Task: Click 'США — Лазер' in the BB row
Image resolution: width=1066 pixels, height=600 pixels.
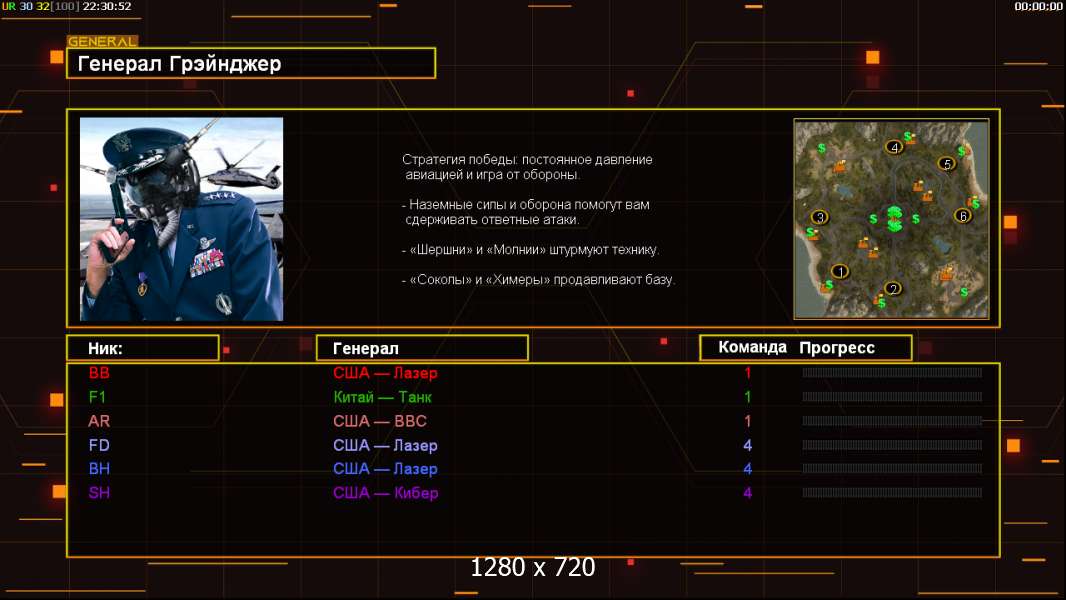Action: tap(385, 372)
